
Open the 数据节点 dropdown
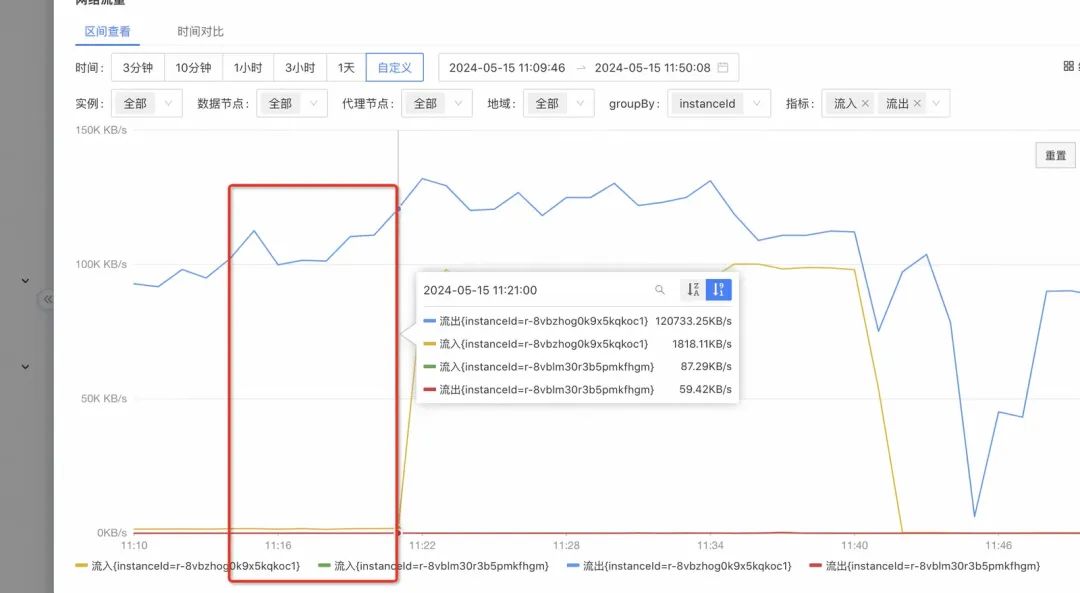point(292,103)
